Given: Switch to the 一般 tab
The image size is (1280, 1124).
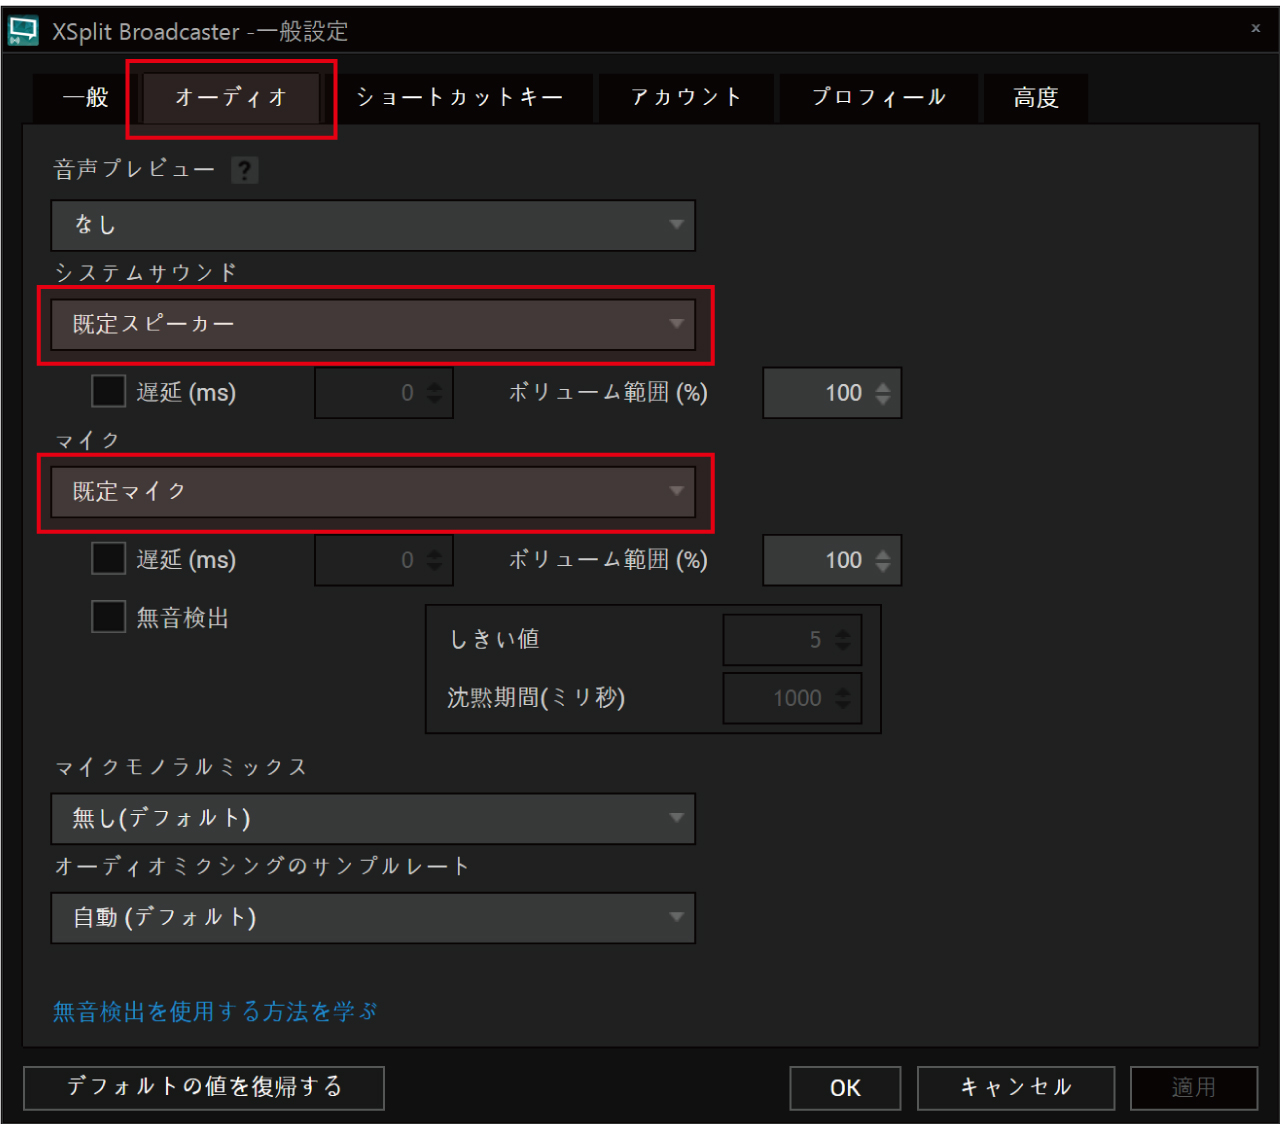Looking at the screenshot, I should 86,98.
